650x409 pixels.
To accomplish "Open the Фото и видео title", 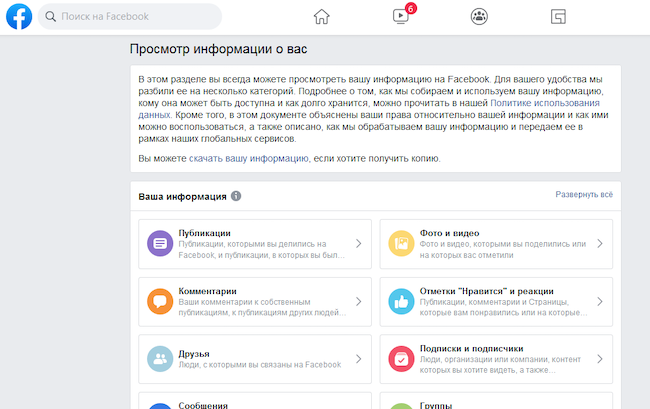I will pyautogui.click(x=449, y=233).
